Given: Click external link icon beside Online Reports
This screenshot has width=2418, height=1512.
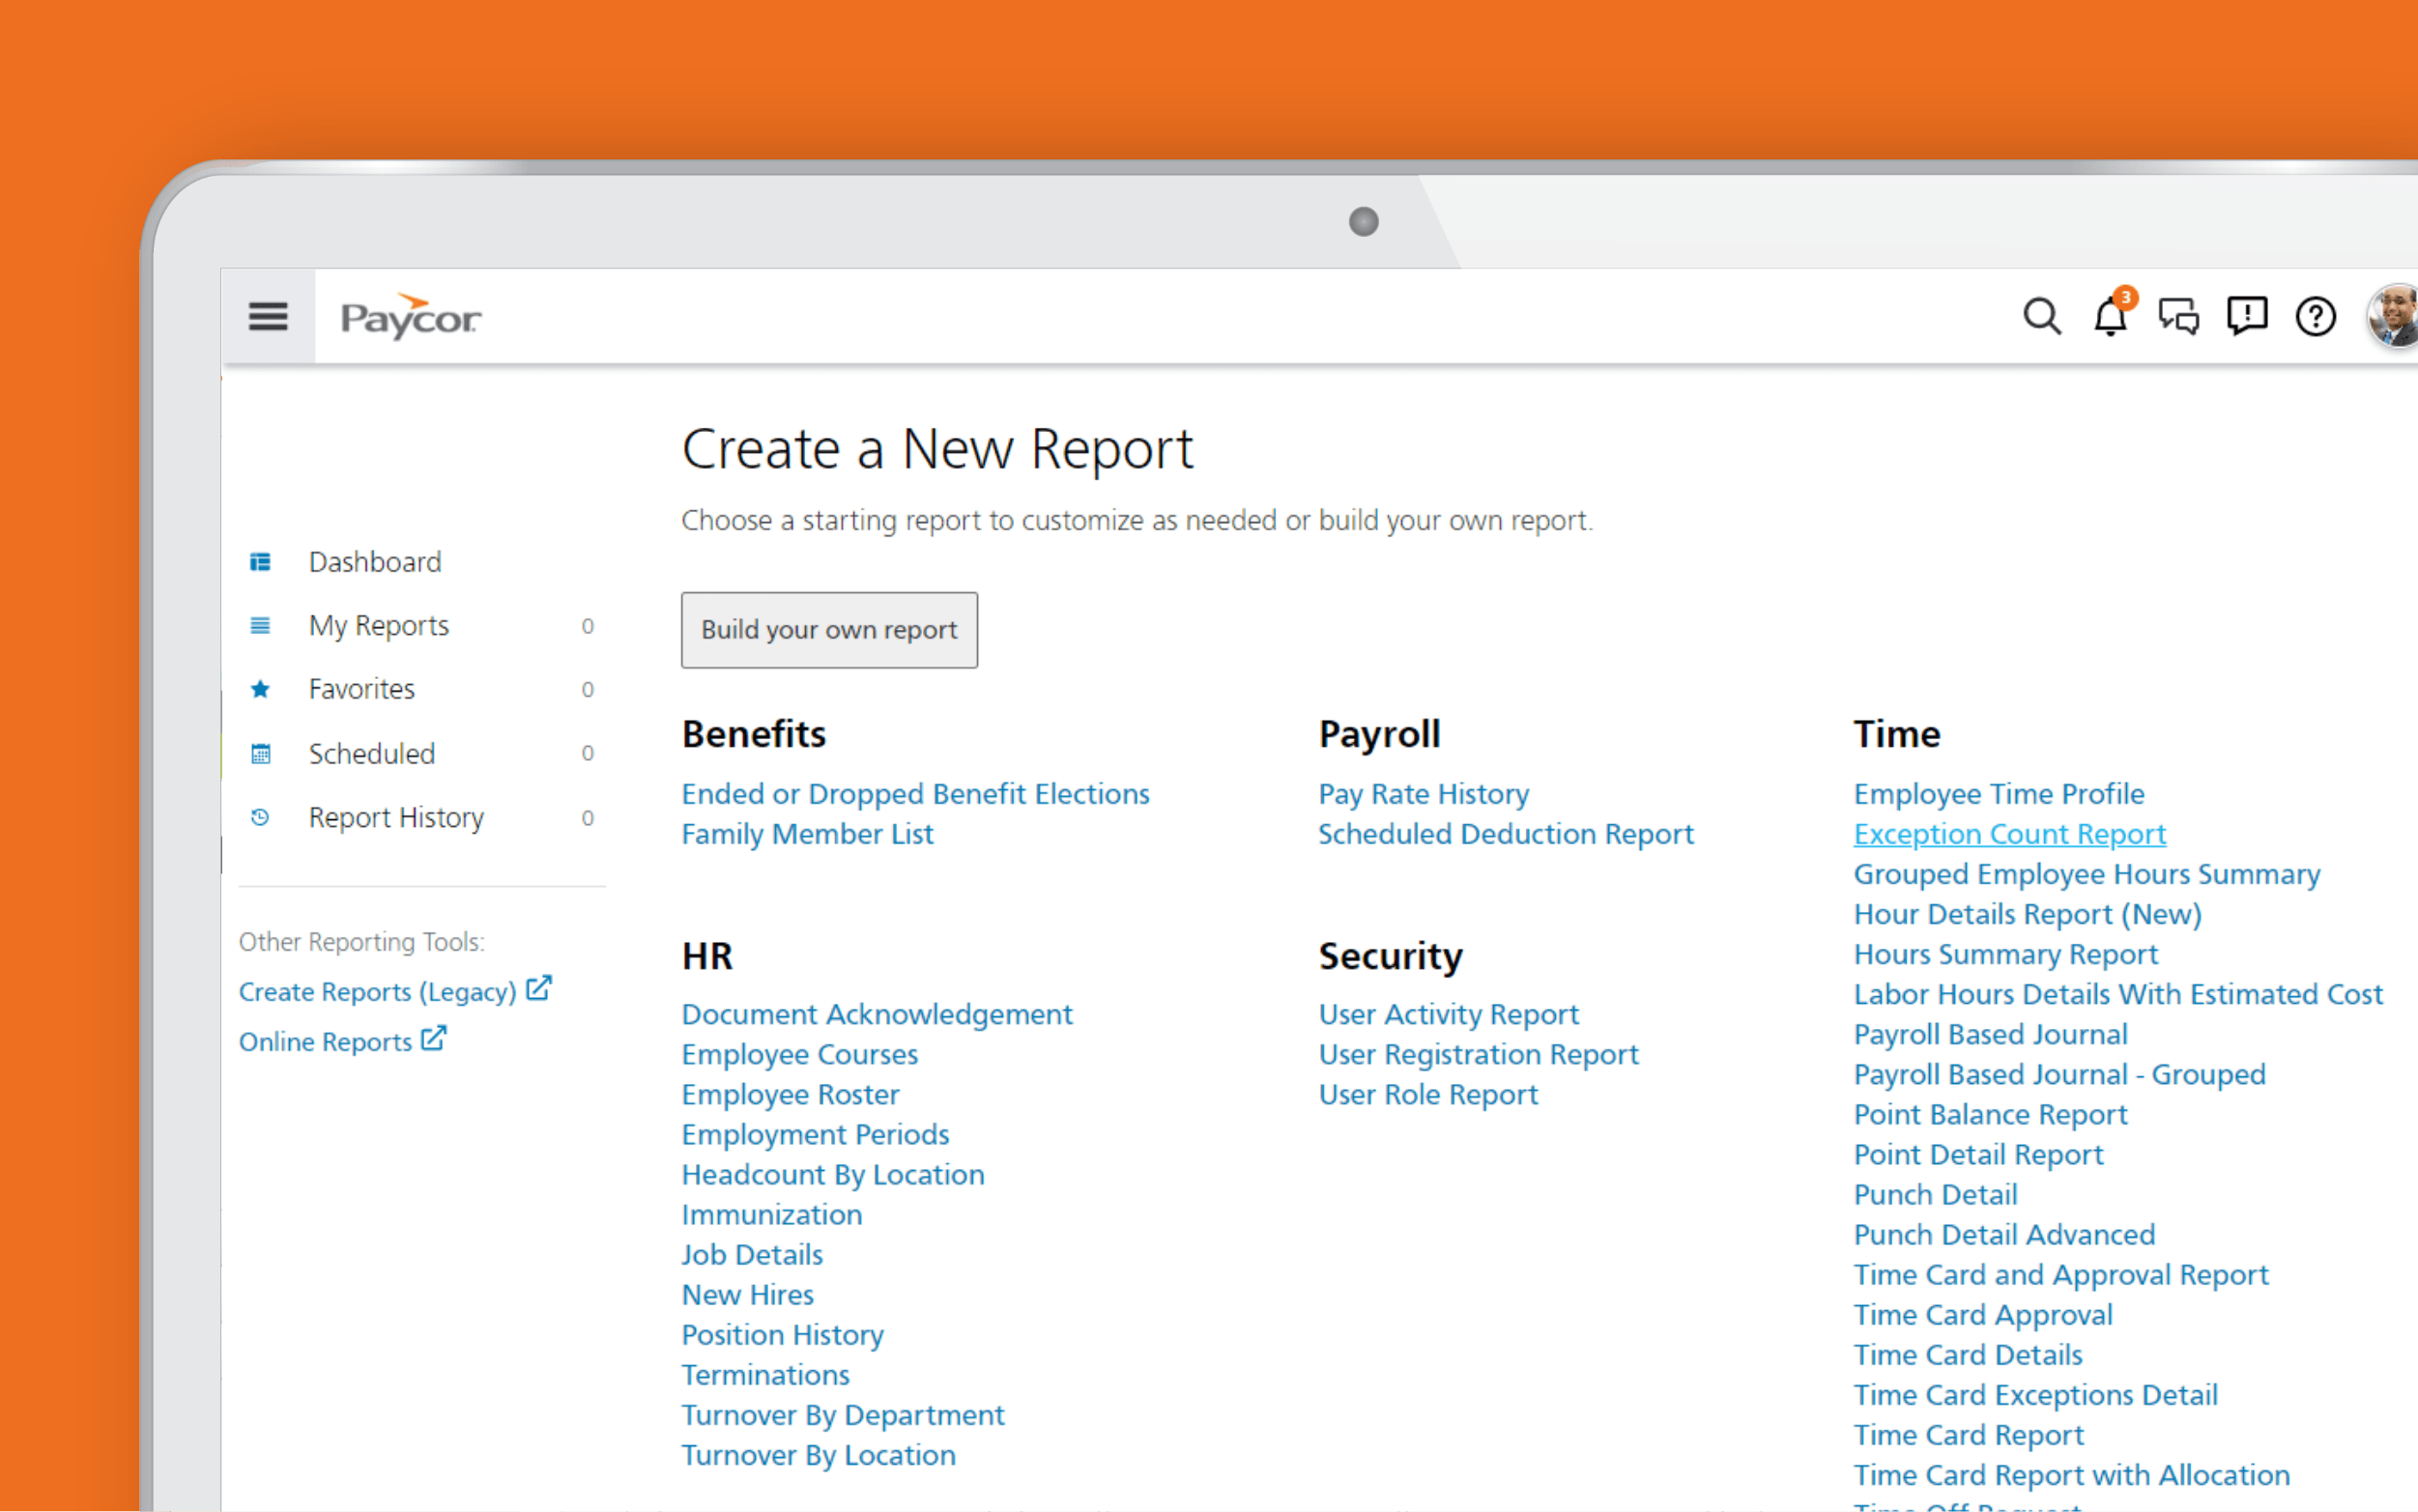Looking at the screenshot, I should tap(433, 1038).
